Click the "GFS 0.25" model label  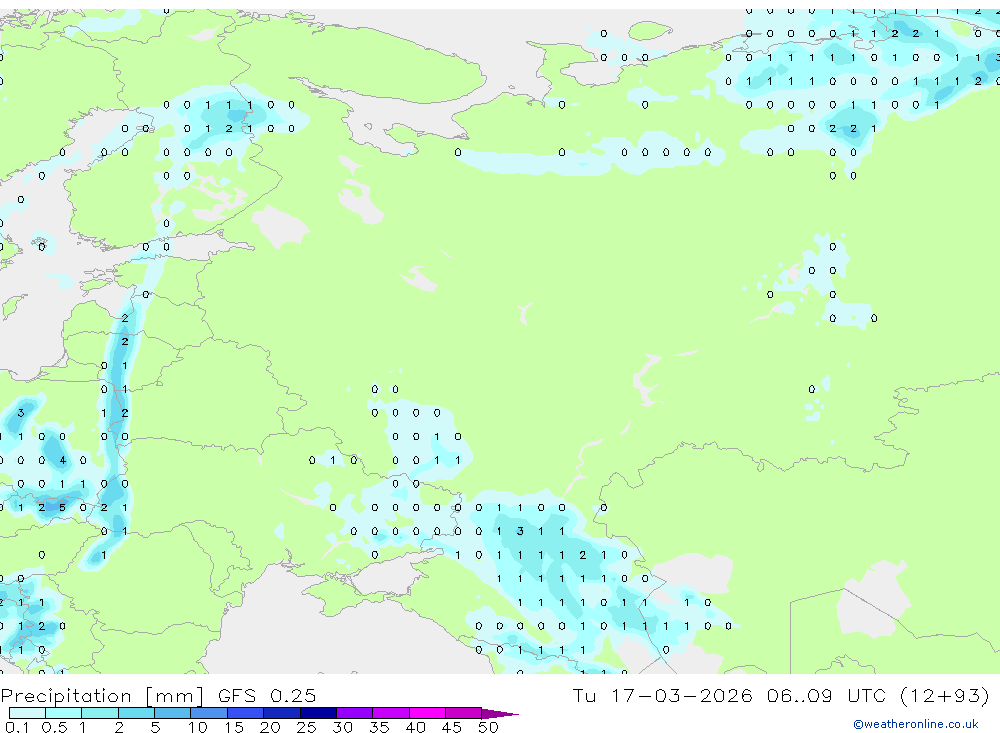click(x=267, y=695)
